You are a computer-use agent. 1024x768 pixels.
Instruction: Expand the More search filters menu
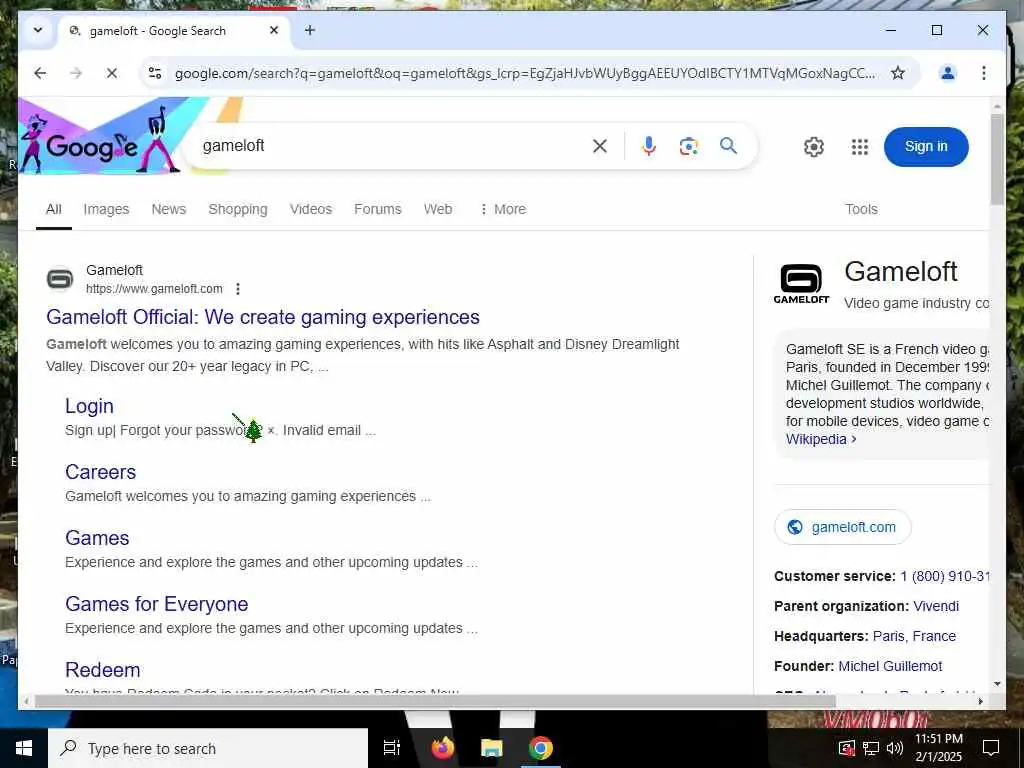503,209
